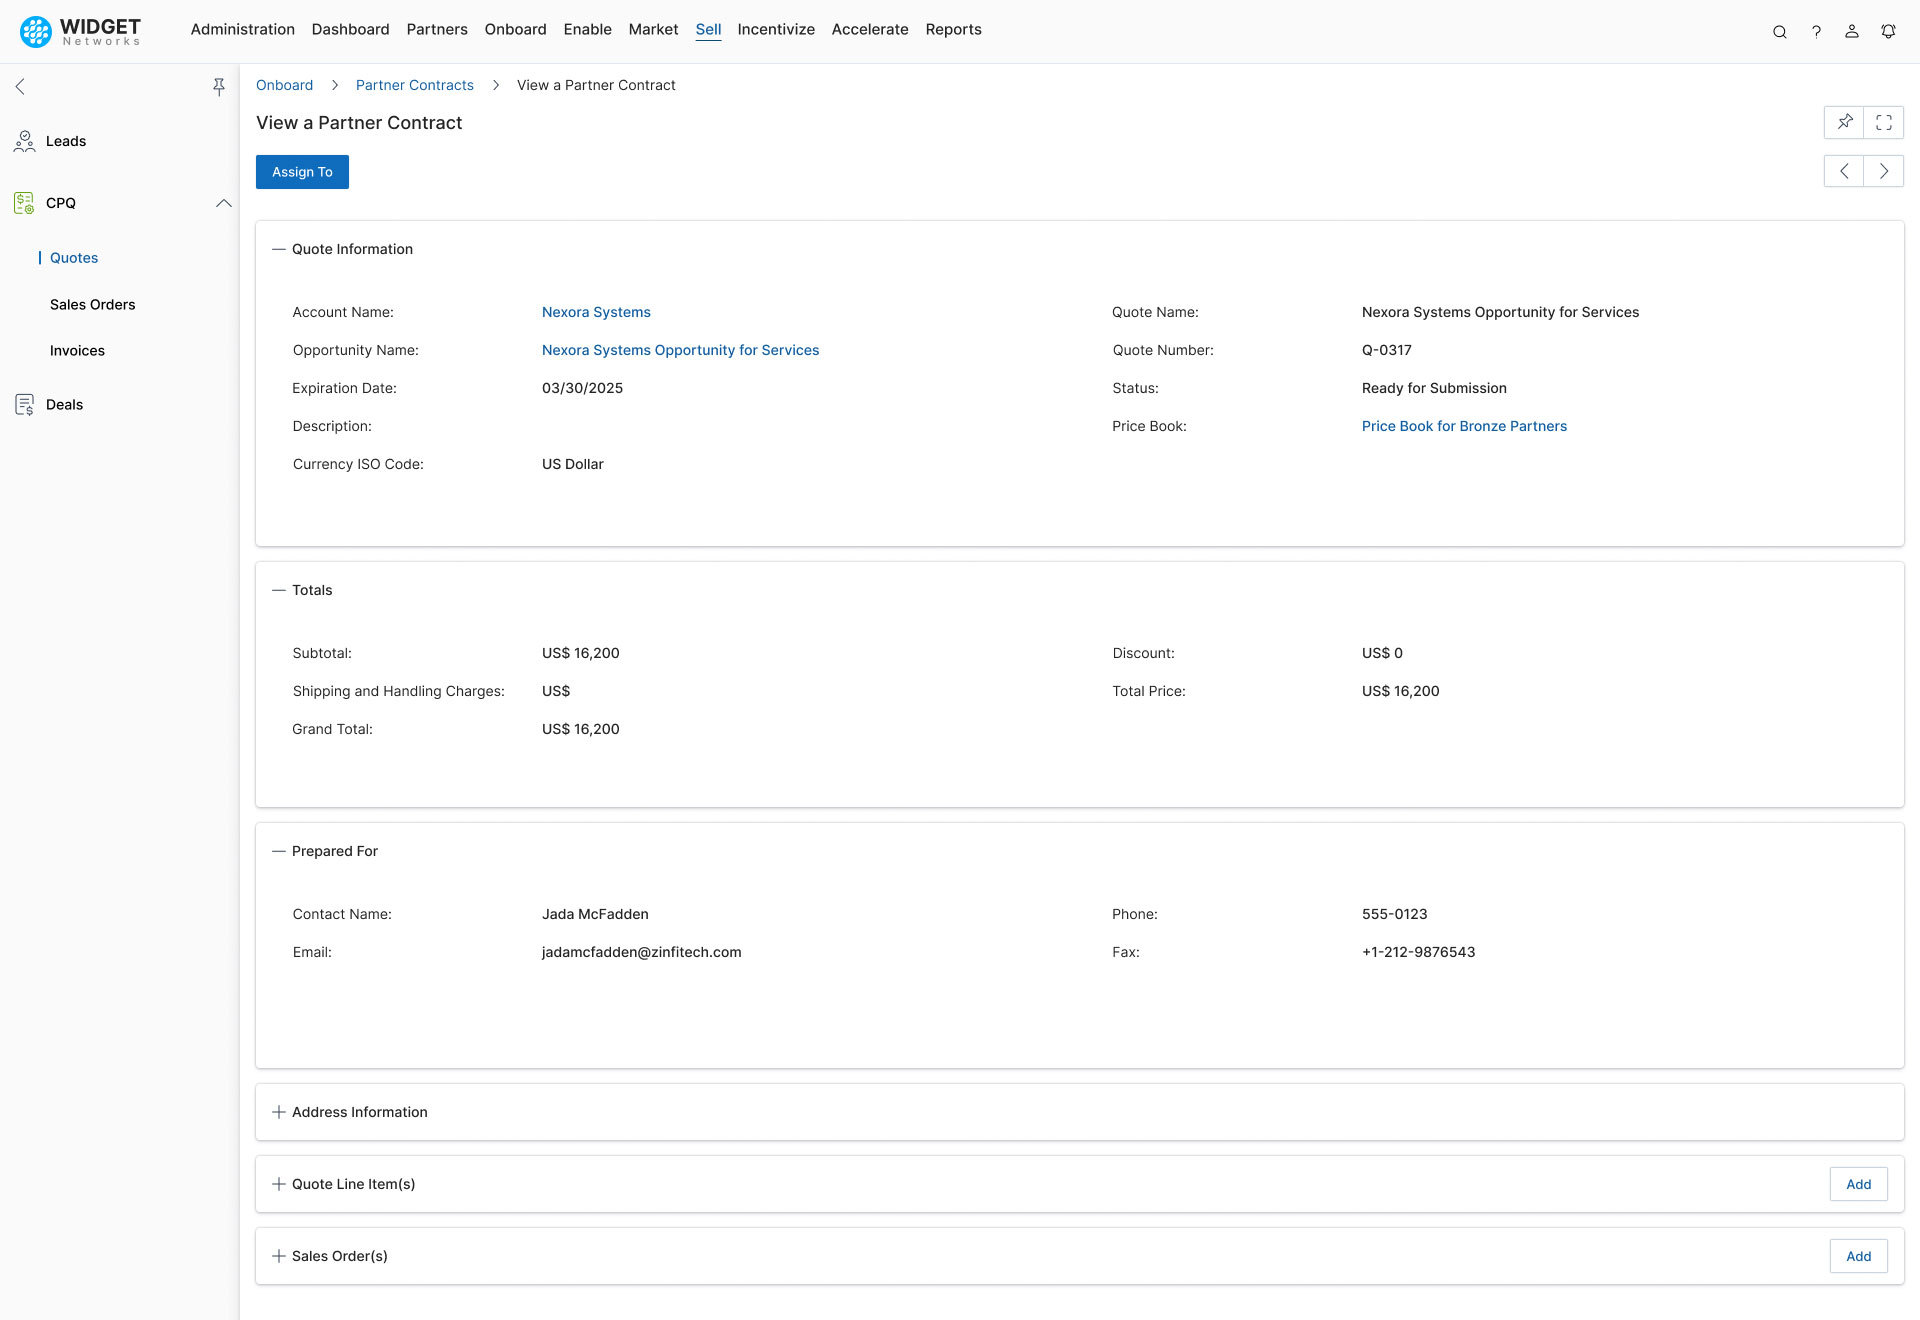The image size is (1920, 1320).
Task: Expand the Address Information section
Action: pyautogui.click(x=276, y=1112)
